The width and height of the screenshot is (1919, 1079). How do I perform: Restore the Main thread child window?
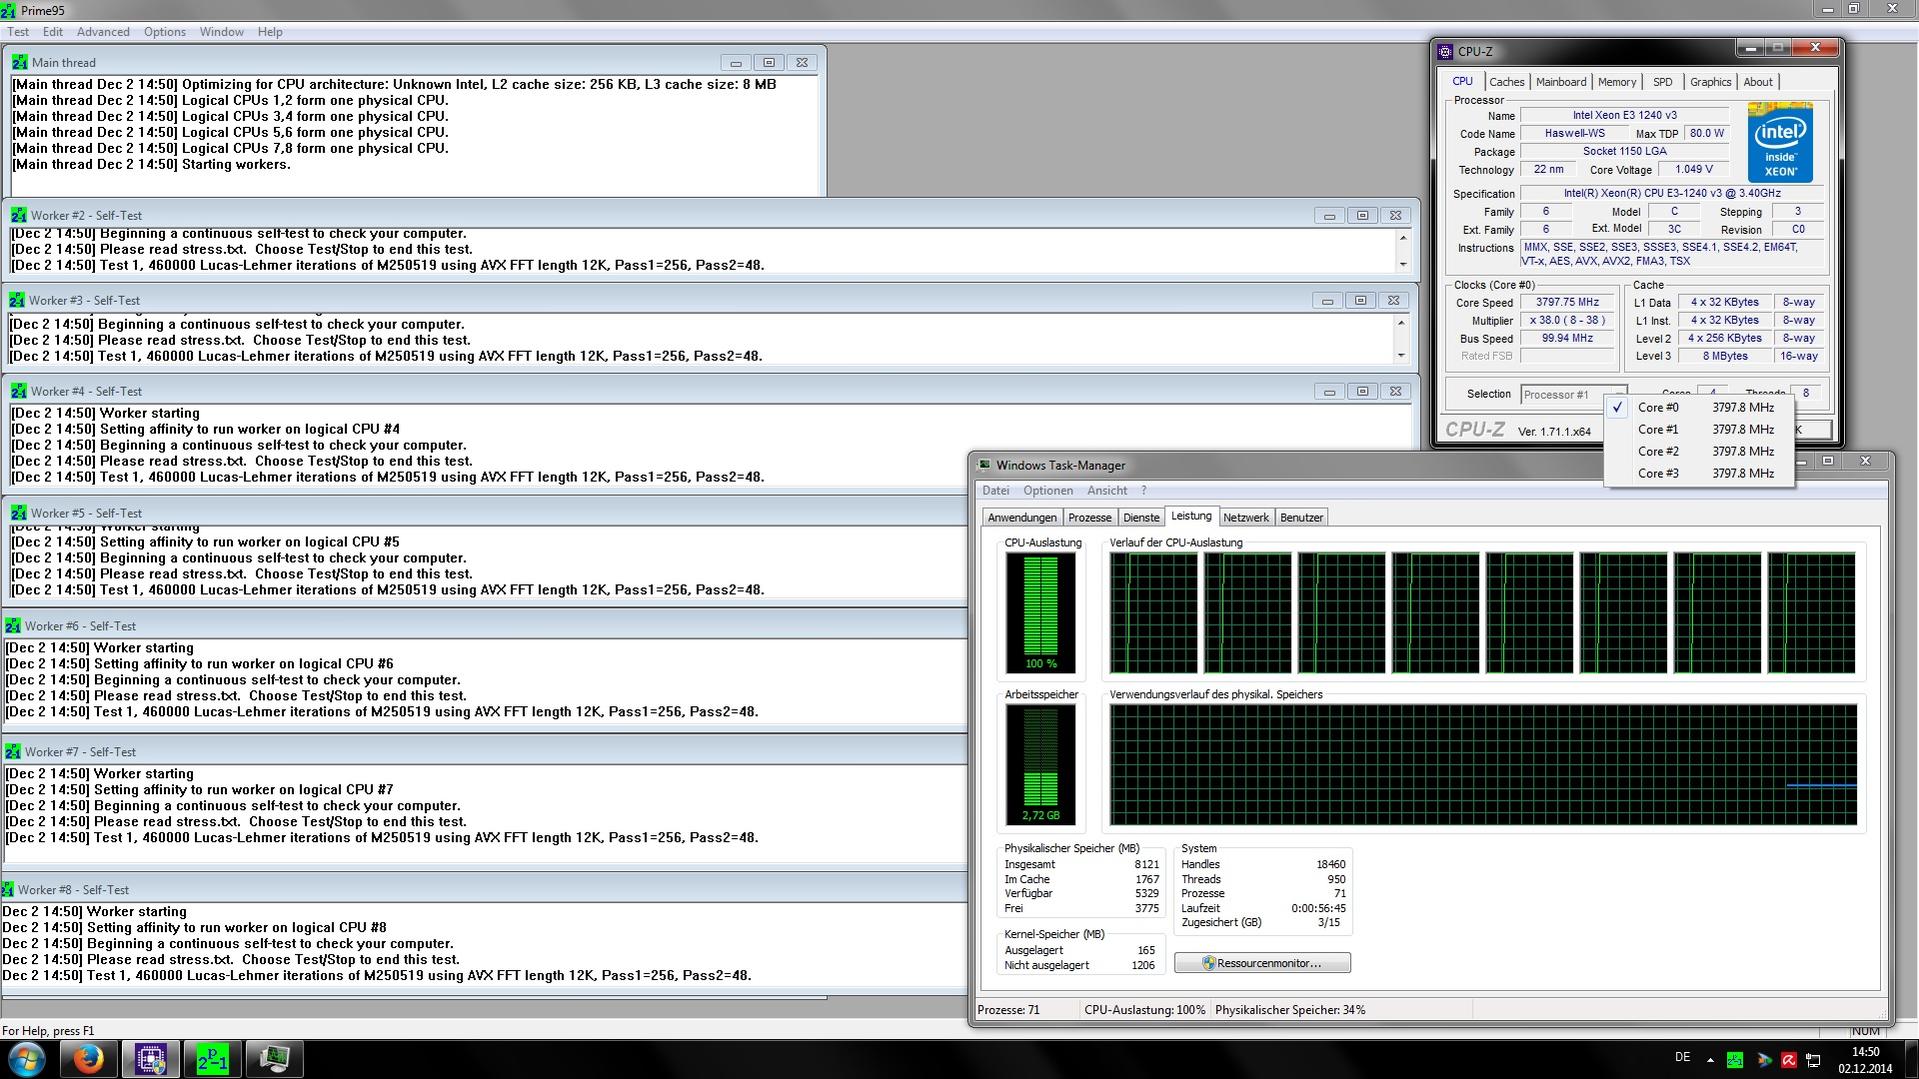click(768, 63)
